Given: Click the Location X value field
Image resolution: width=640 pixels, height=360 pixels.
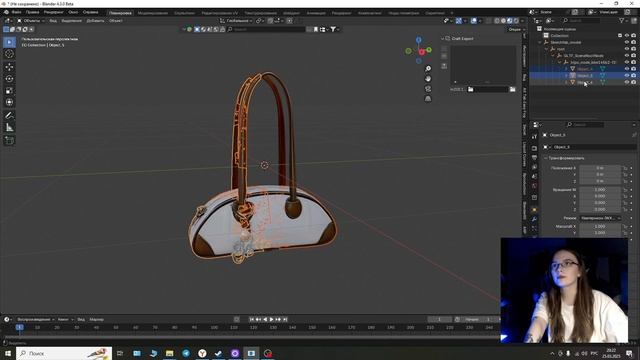Looking at the screenshot, I should (x=600, y=168).
